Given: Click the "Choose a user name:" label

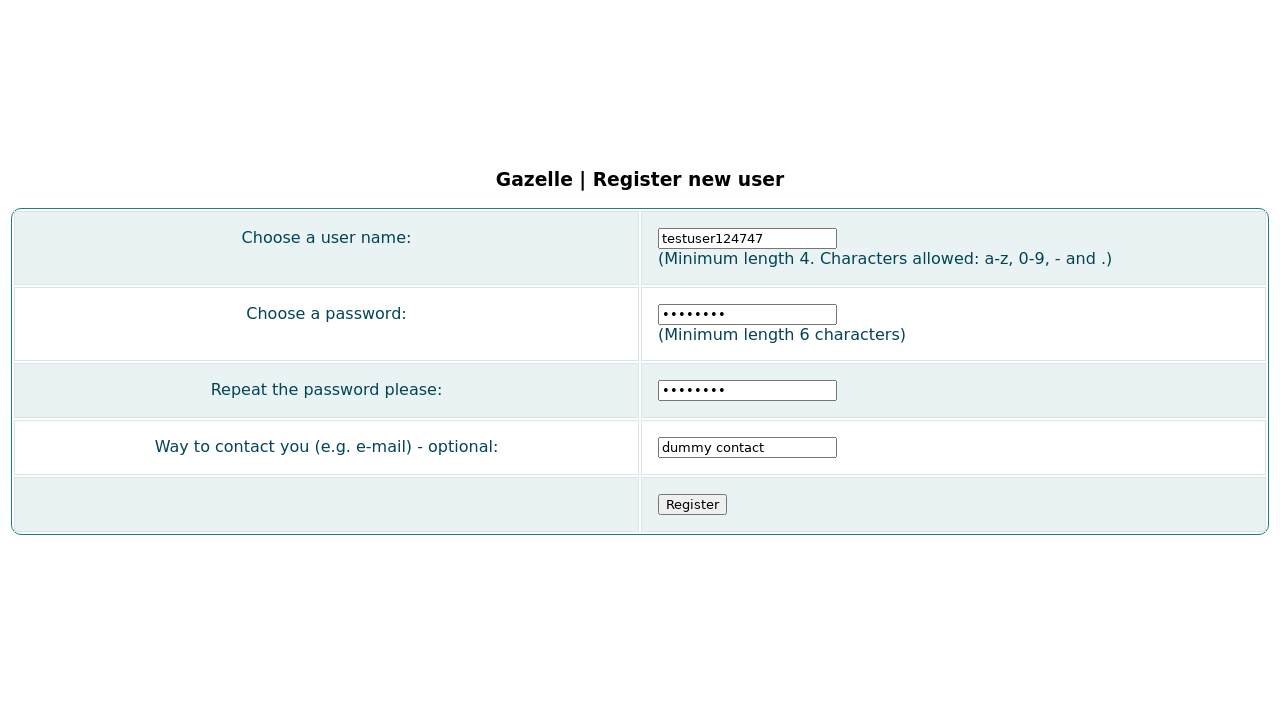Looking at the screenshot, I should click(326, 238).
